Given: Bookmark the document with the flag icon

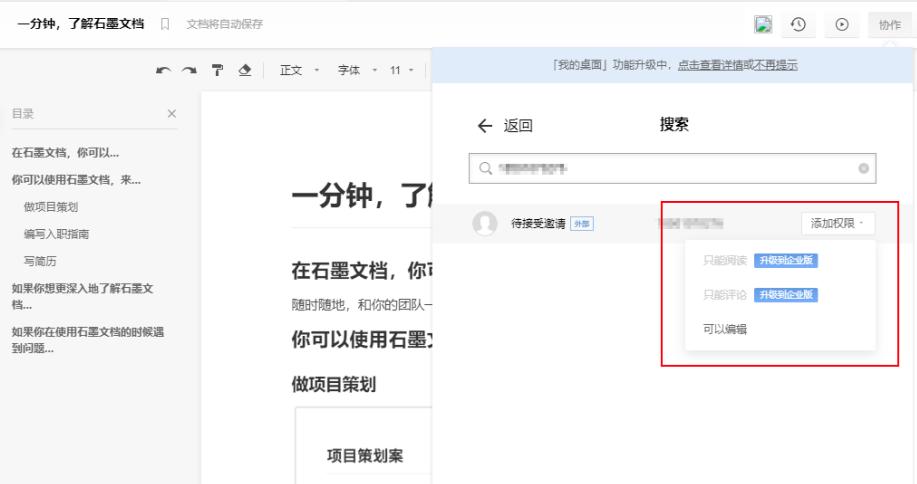Looking at the screenshot, I should tap(165, 24).
